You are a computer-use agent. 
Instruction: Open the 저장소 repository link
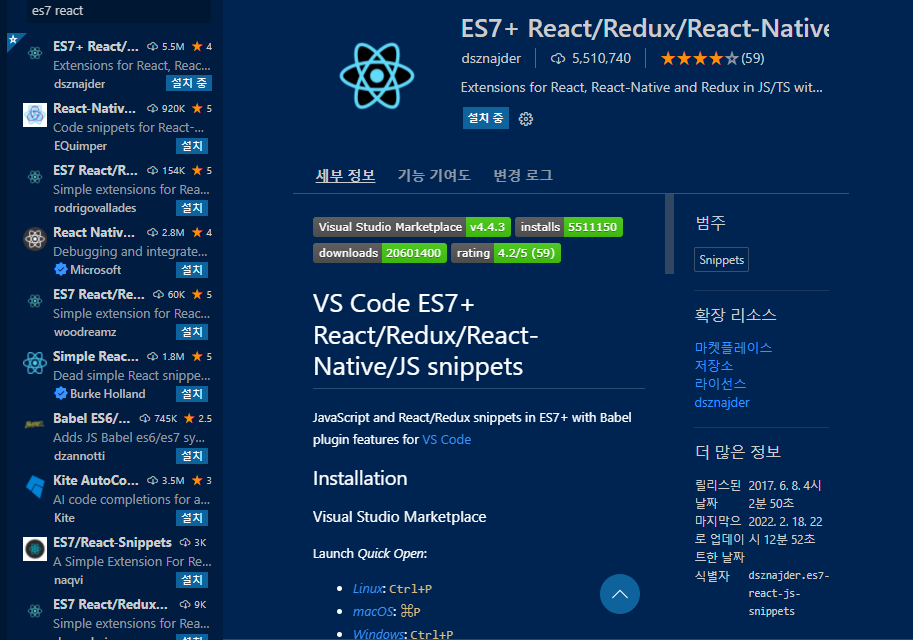coord(714,366)
